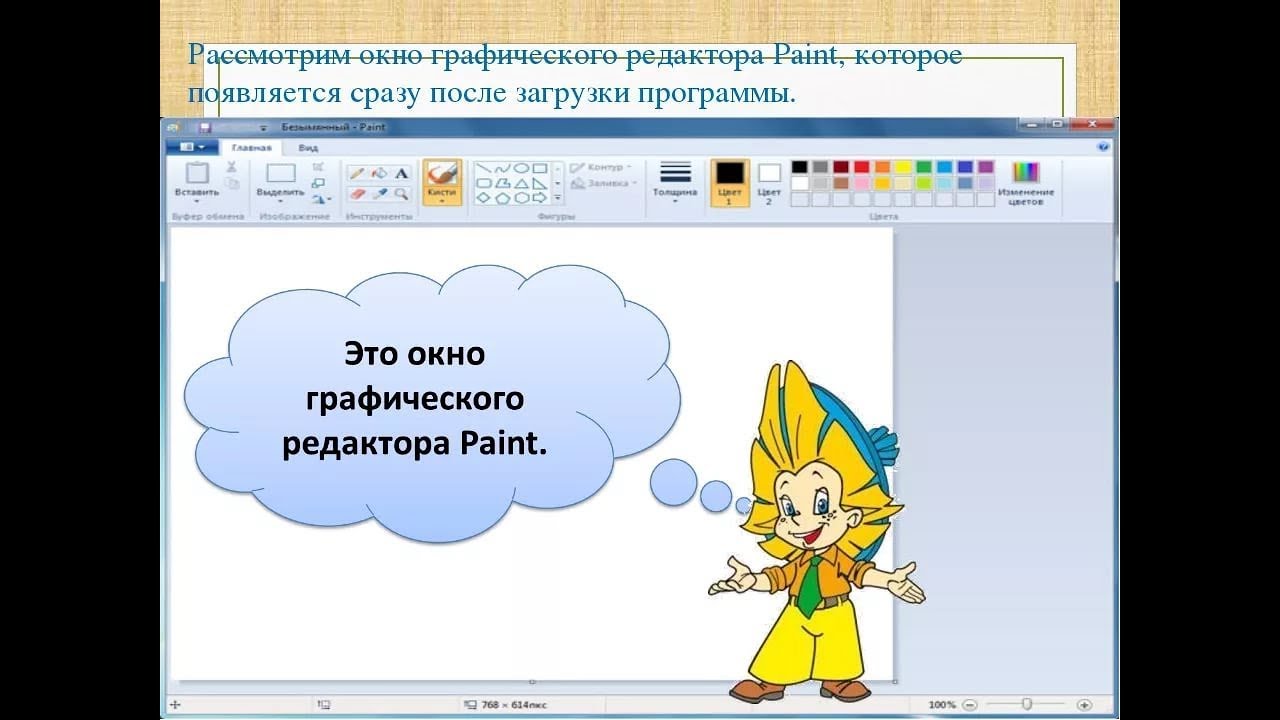Expand the Кисти dropdown arrow

(442, 201)
